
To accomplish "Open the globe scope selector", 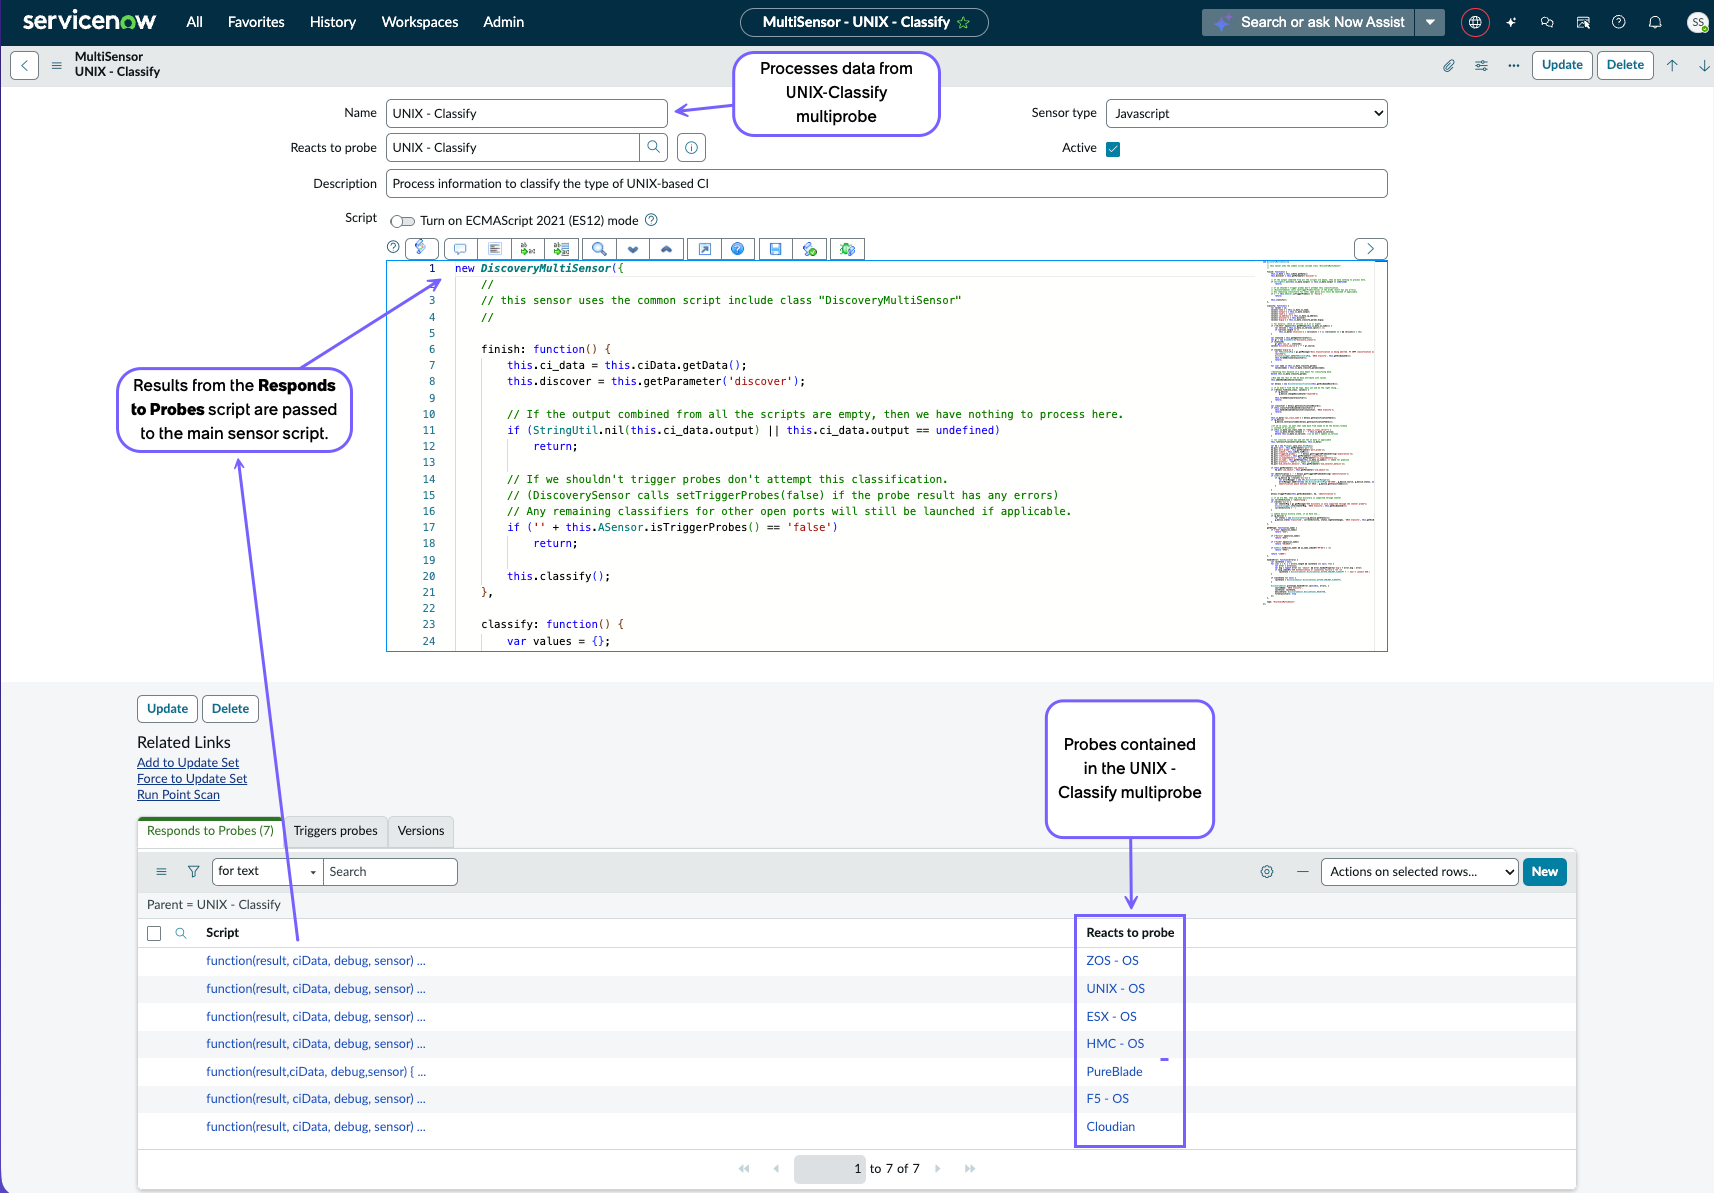I will coord(1475,22).
